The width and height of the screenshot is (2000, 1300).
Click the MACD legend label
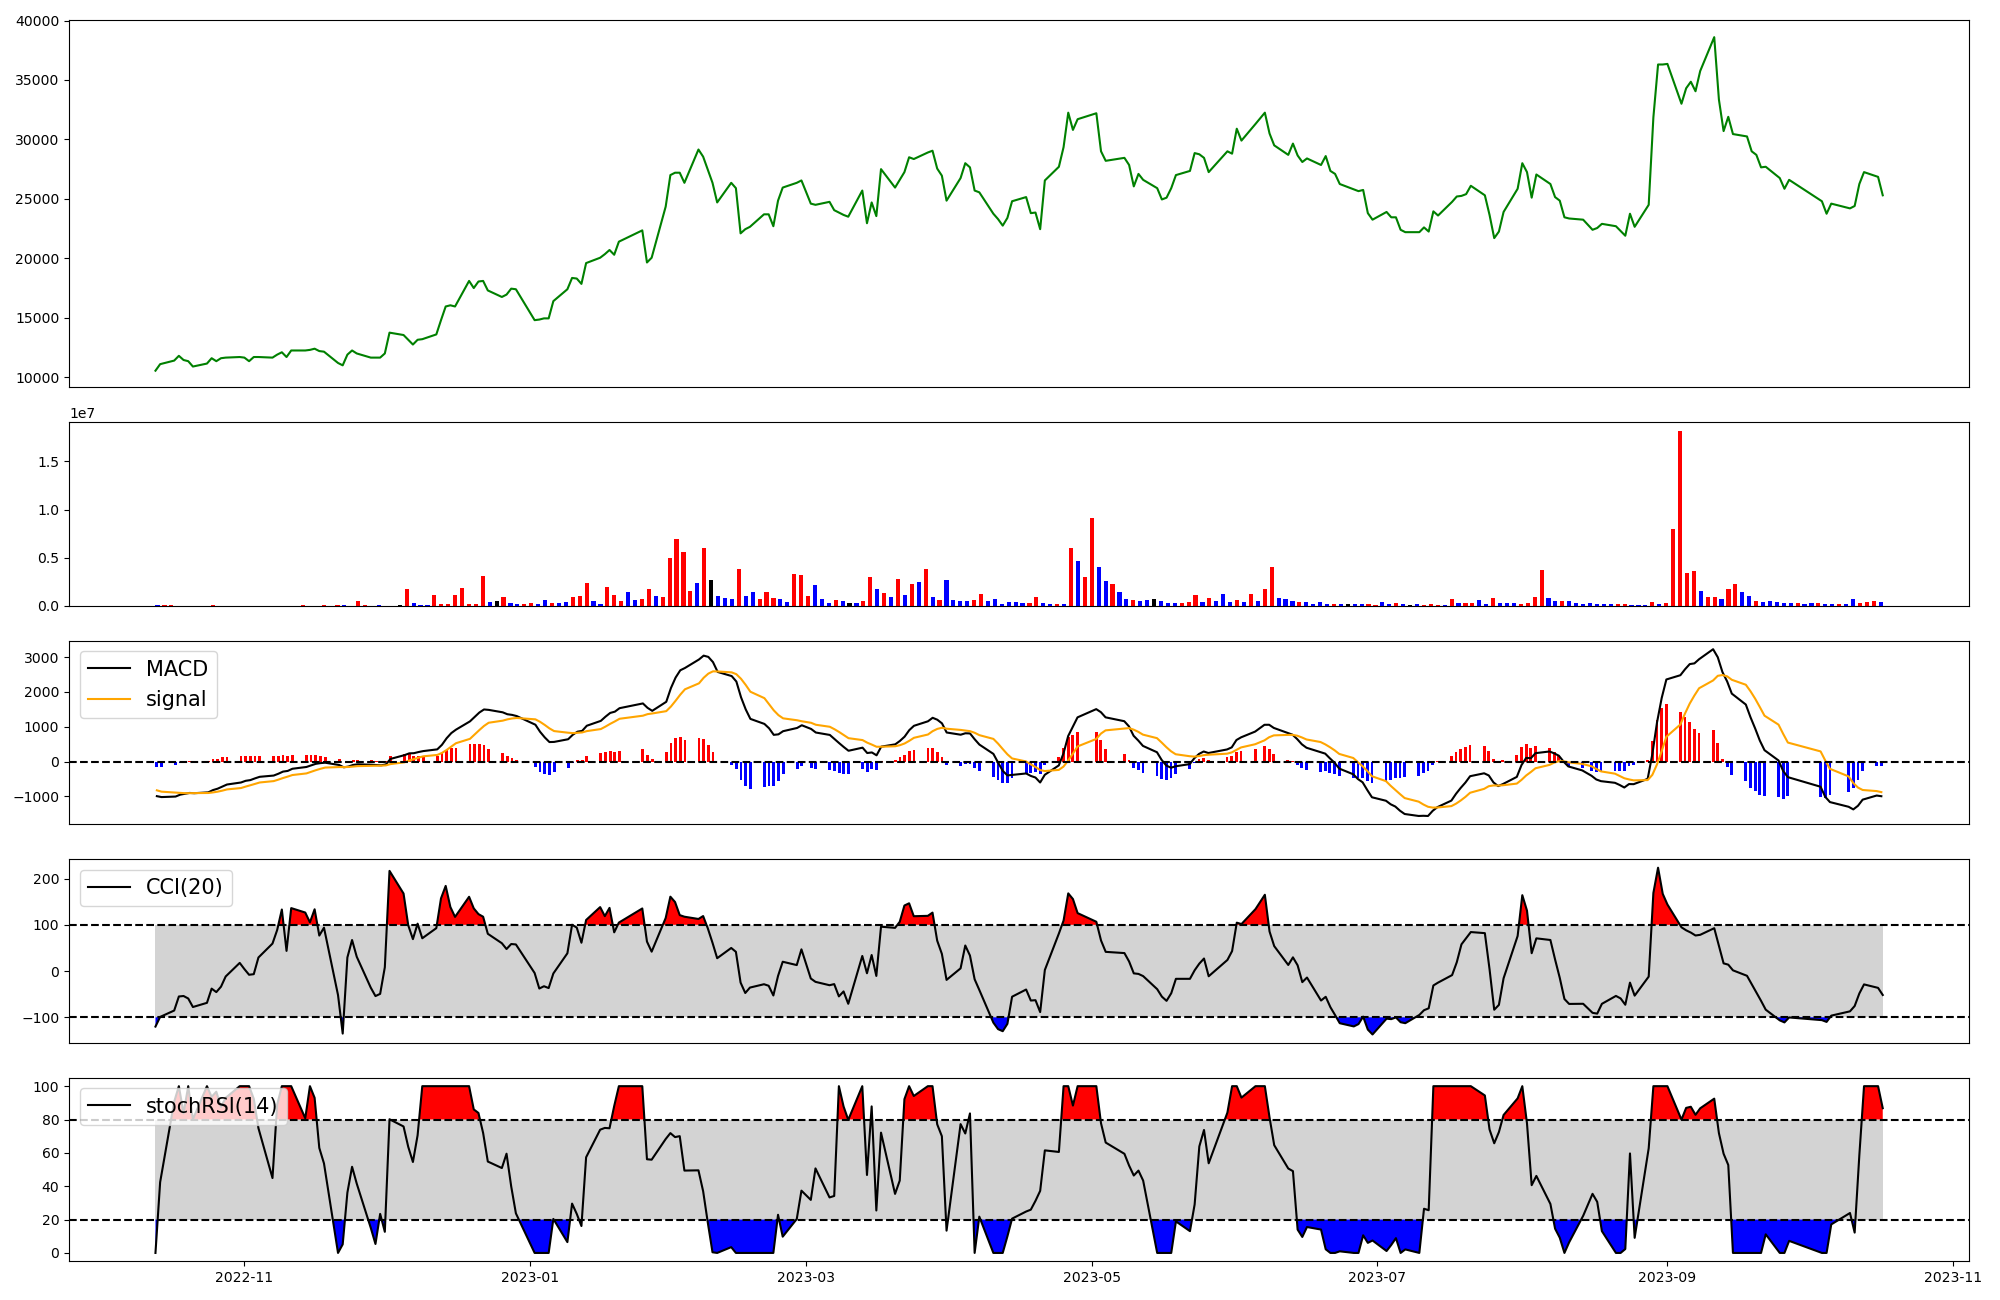point(176,669)
